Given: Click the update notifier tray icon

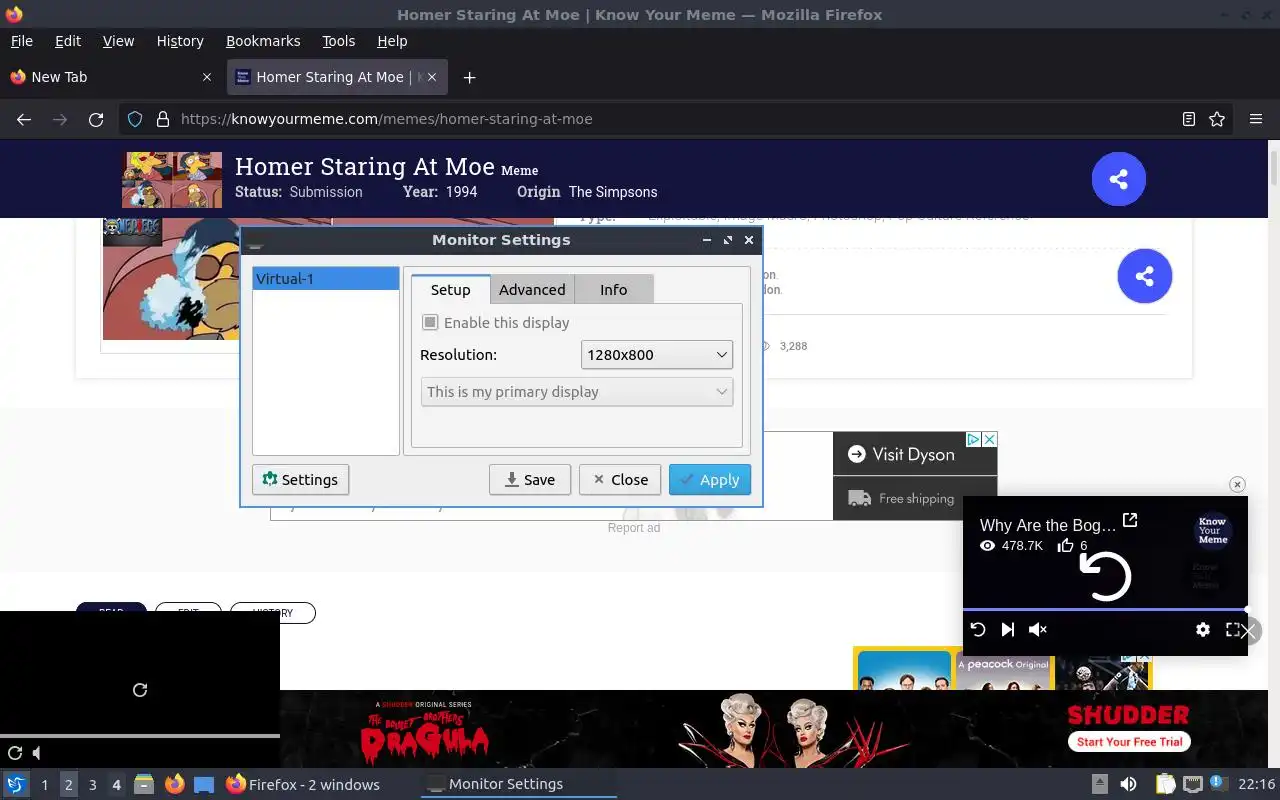Looking at the screenshot, I should 1218,783.
